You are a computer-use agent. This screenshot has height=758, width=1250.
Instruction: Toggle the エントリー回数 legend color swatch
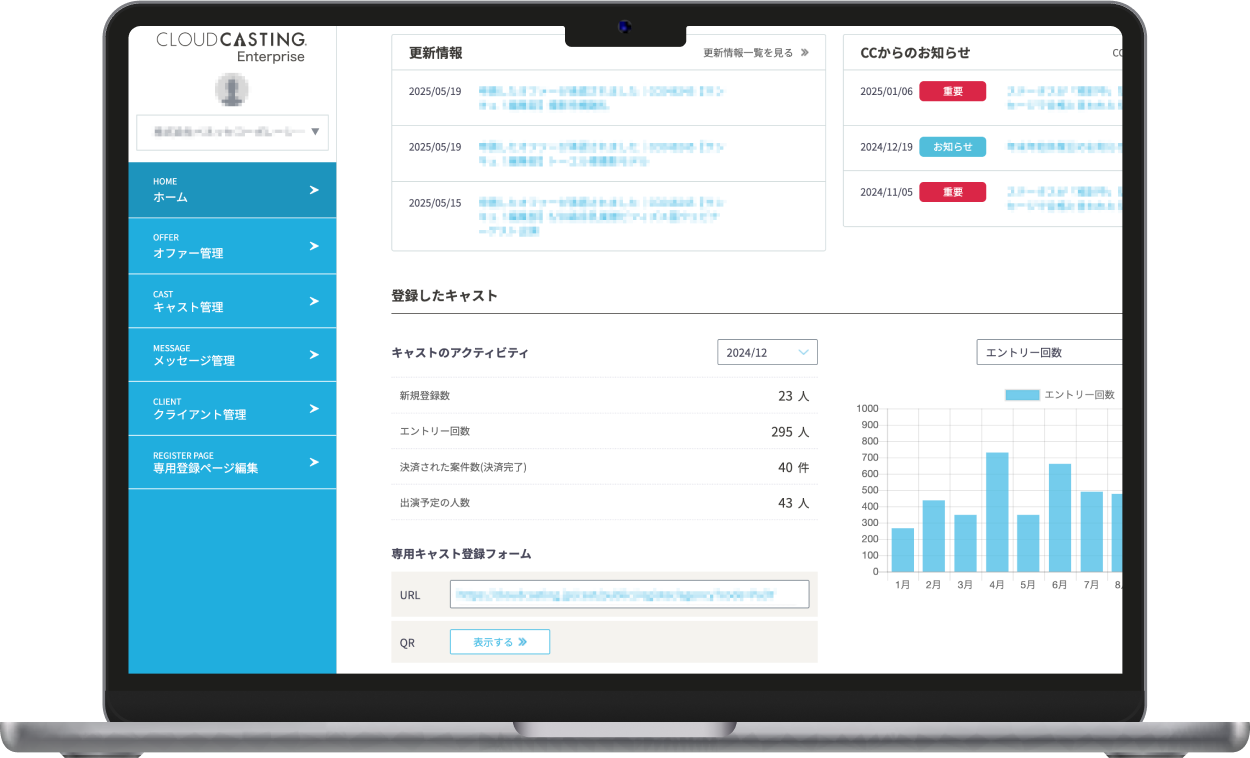pos(1022,395)
